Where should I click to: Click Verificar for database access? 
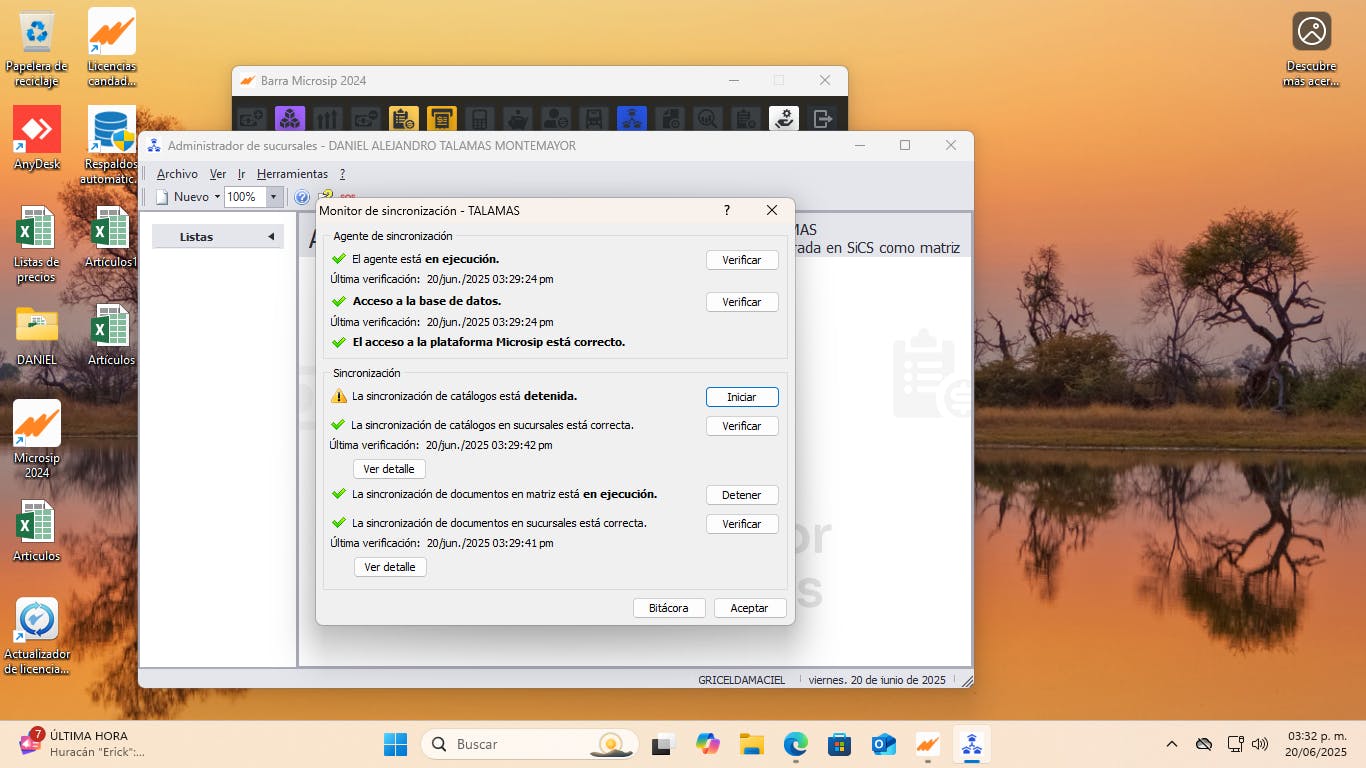click(x=742, y=302)
